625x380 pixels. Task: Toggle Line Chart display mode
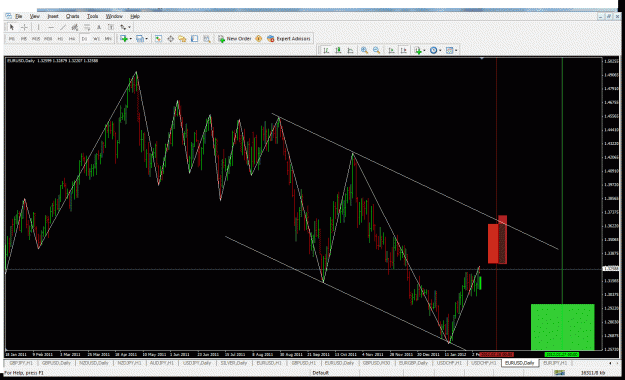pyautogui.click(x=350, y=50)
